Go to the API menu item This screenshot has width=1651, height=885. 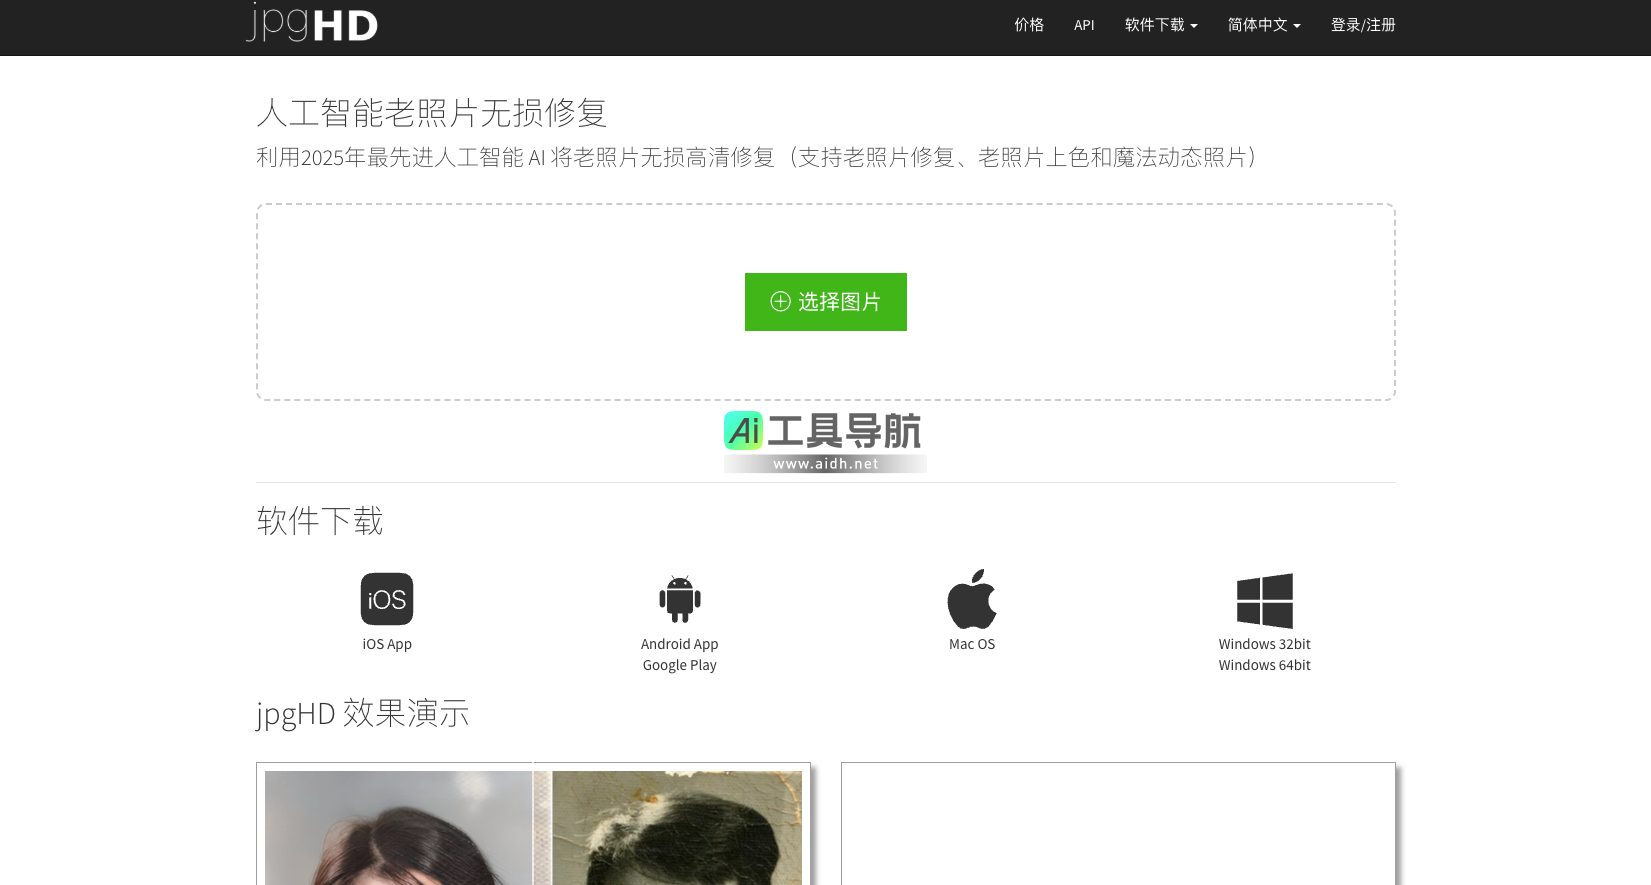(x=1084, y=25)
